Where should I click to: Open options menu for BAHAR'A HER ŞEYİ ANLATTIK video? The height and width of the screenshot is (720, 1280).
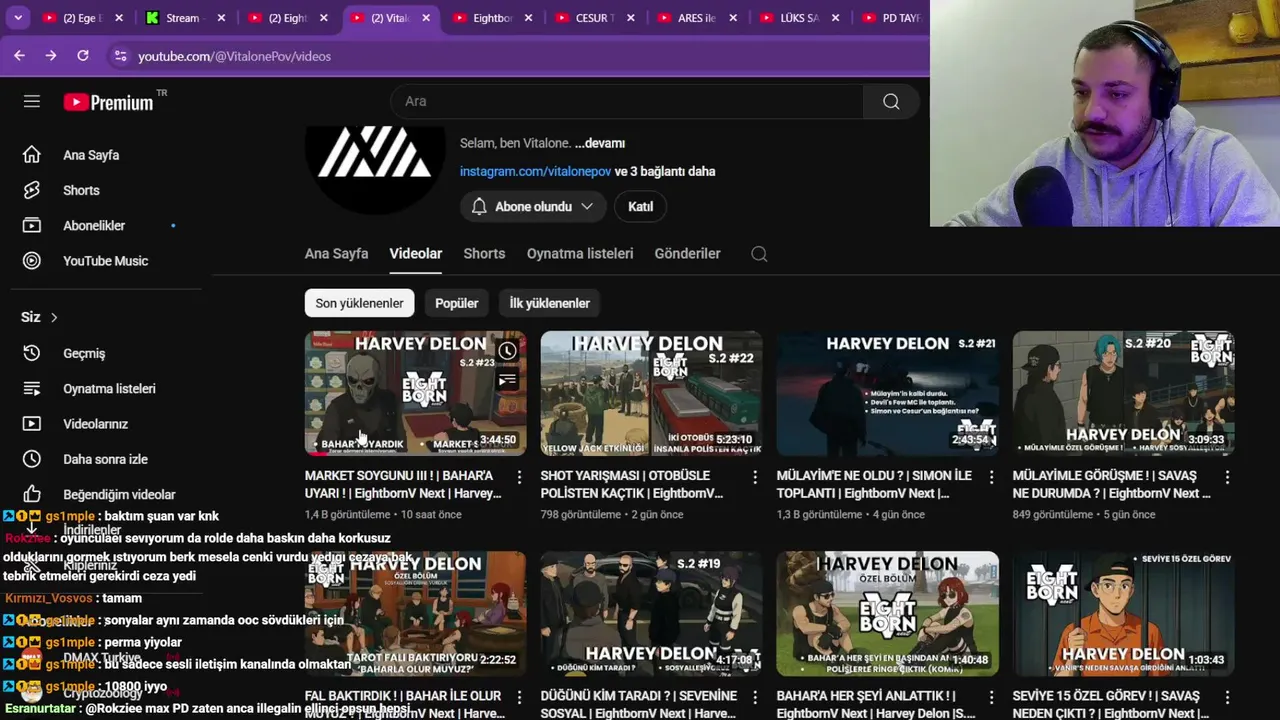[991, 697]
